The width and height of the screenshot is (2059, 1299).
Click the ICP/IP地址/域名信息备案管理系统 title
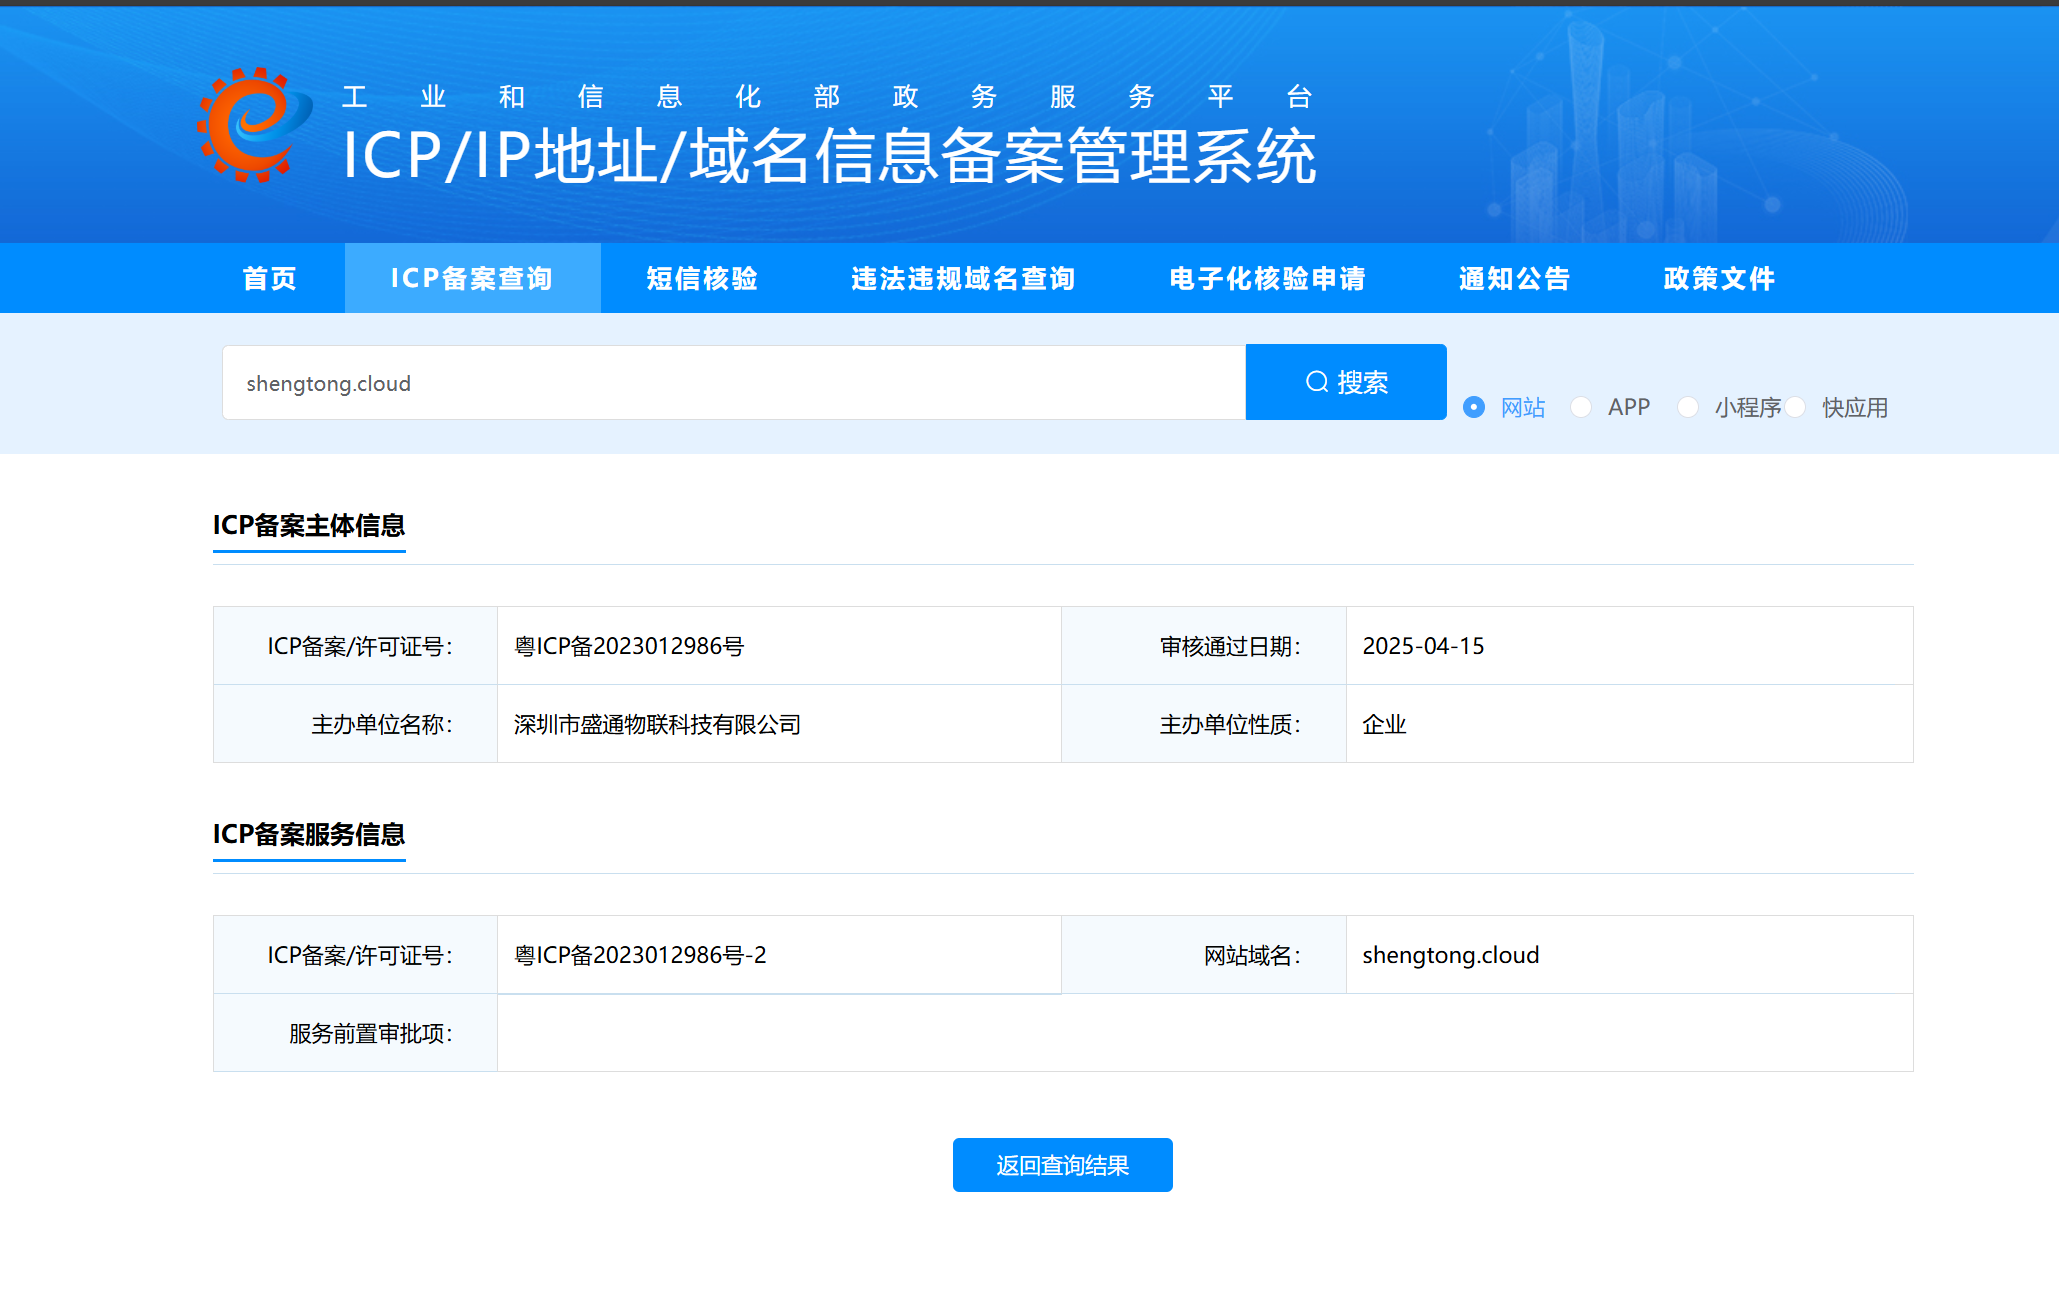click(829, 156)
